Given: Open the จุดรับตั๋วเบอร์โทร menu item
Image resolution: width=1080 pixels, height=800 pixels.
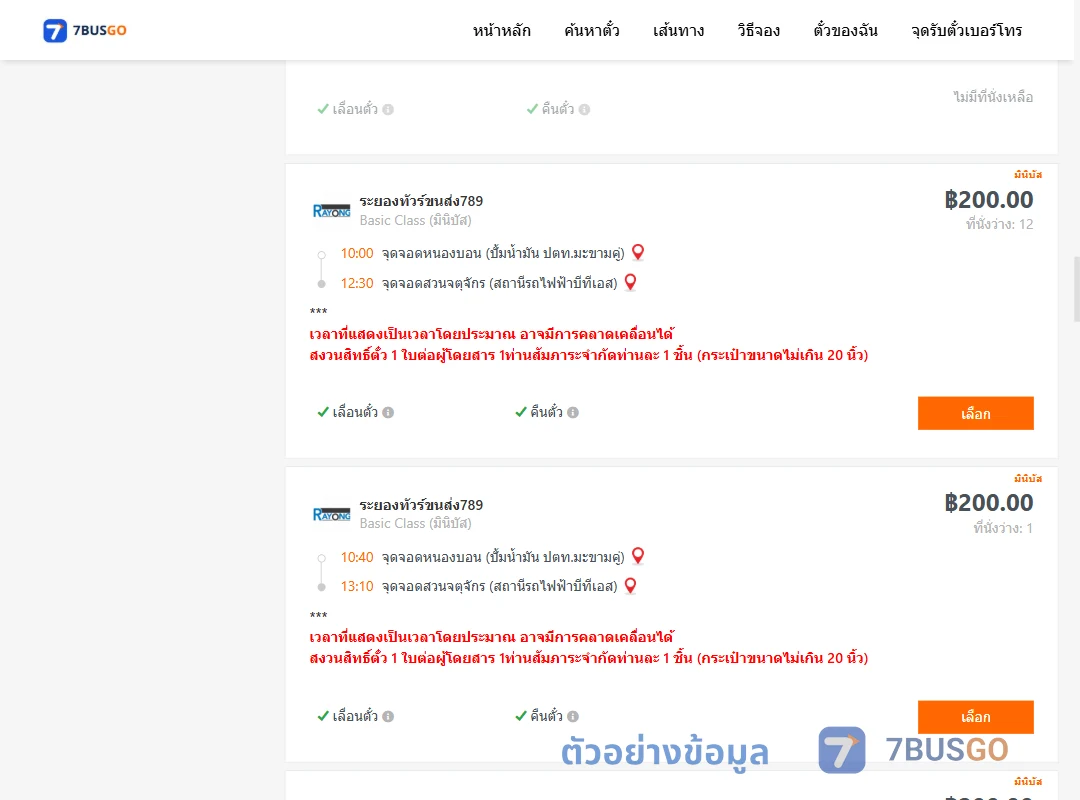Looking at the screenshot, I should (966, 30).
